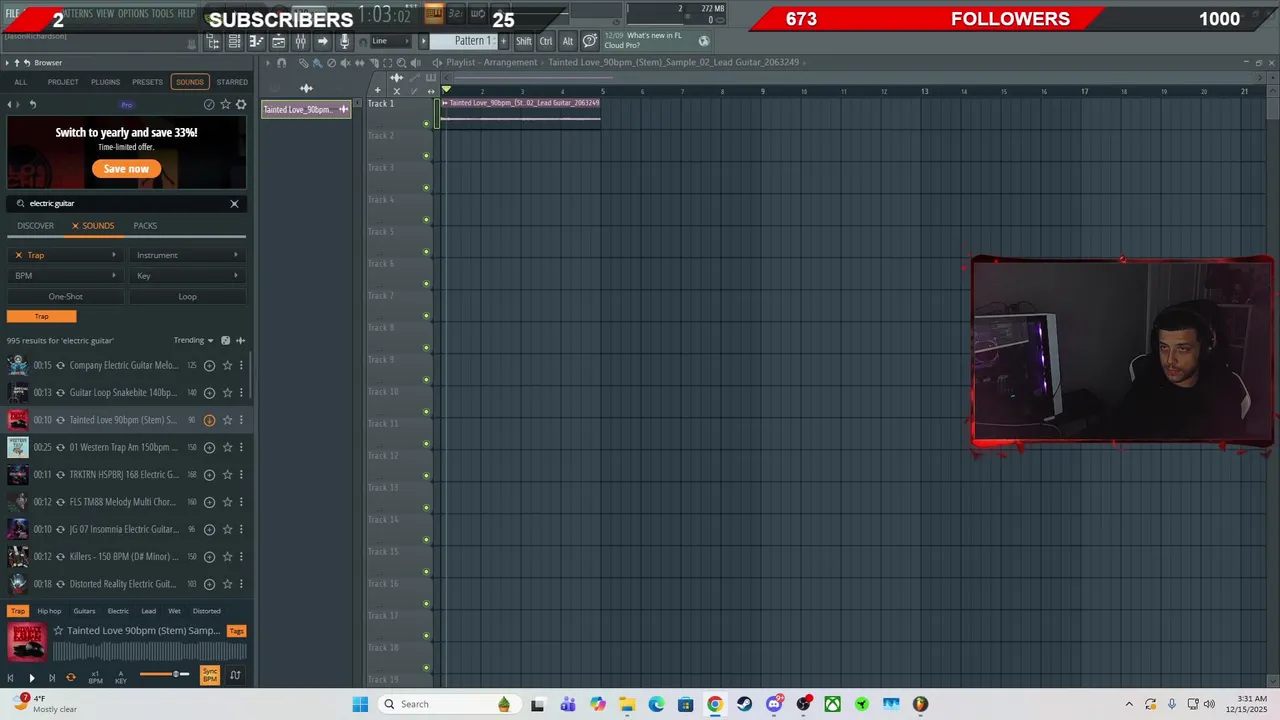Click the arrow icon next to mixer button

click(322, 41)
